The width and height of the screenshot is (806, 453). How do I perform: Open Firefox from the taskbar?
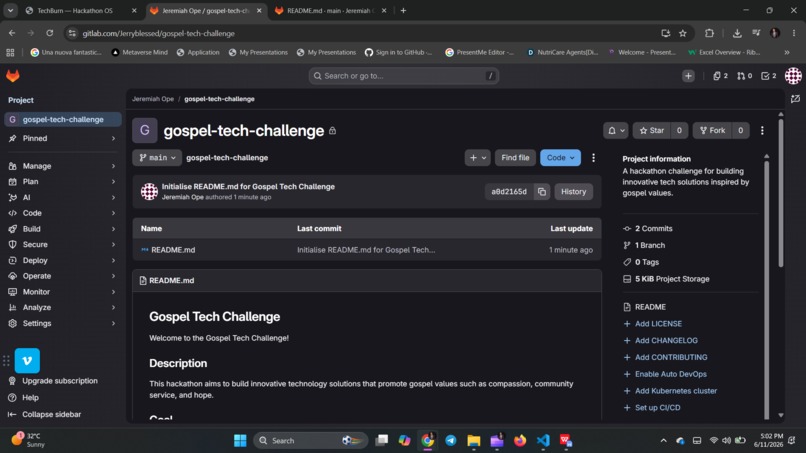[520, 441]
